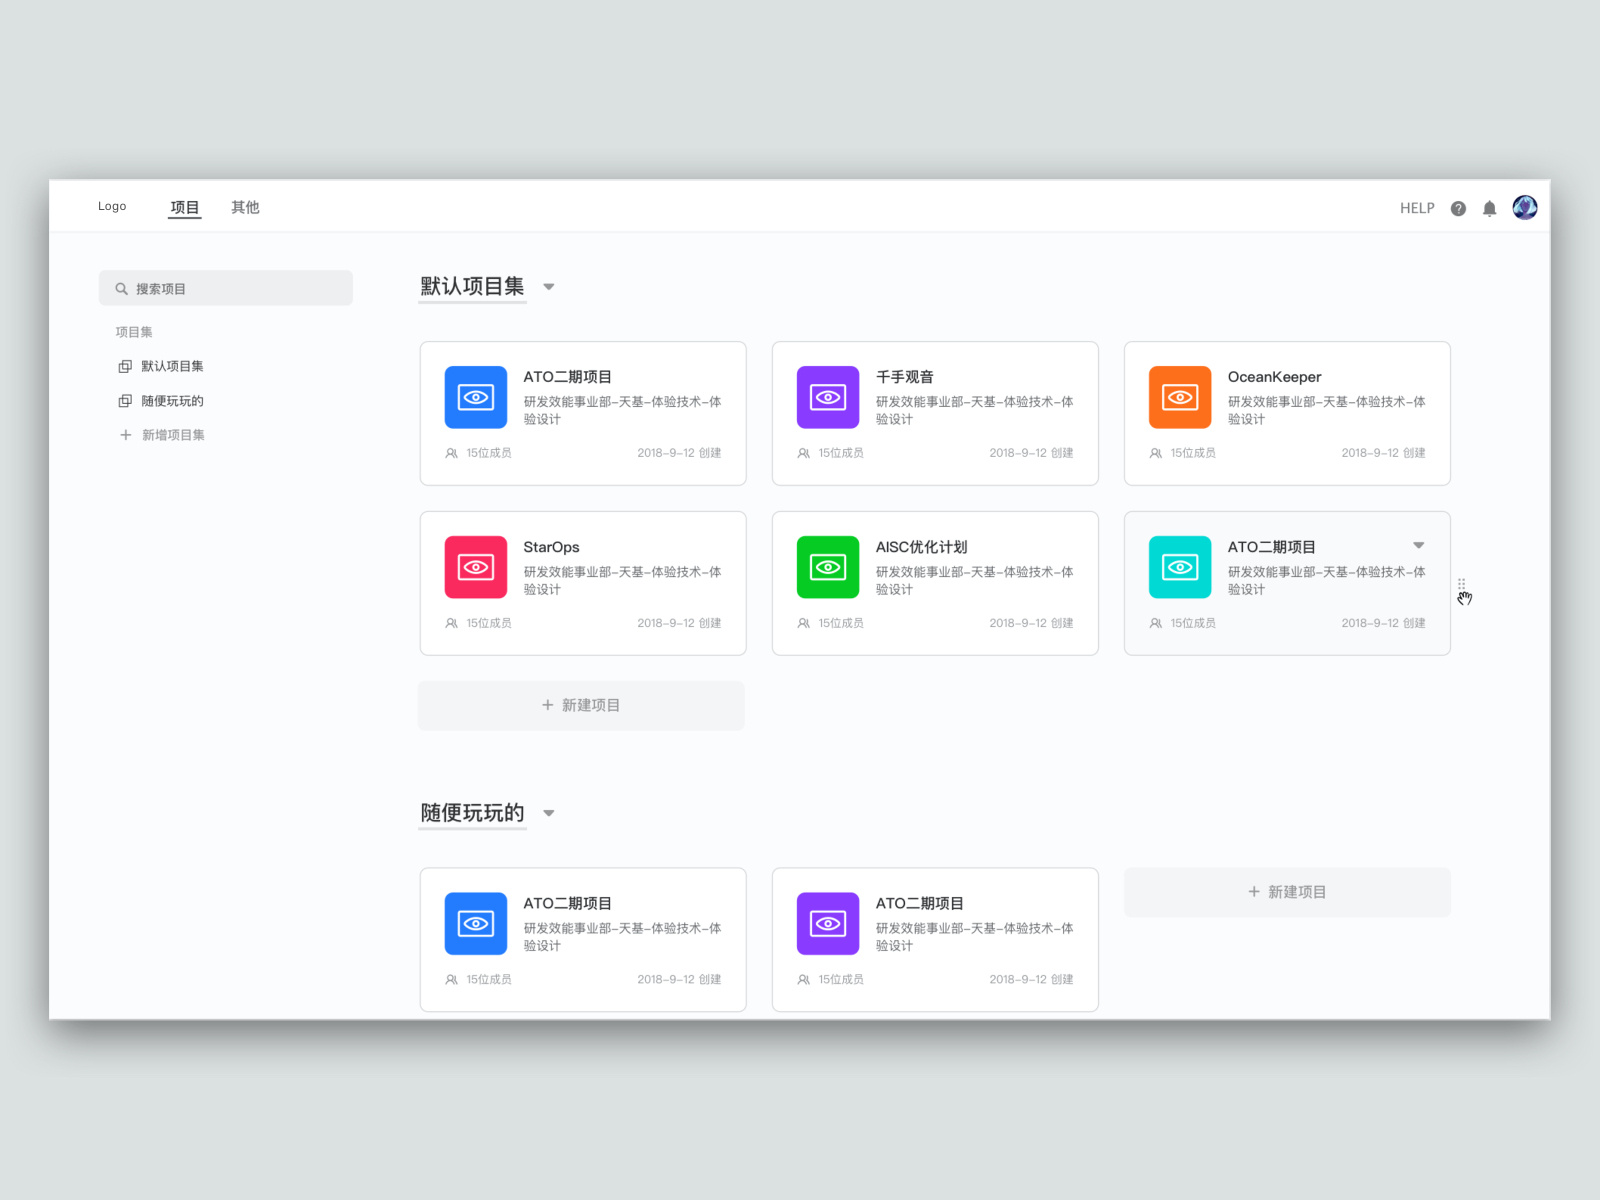Viewport: 1600px width, 1200px height.
Task: Click the green AISC优化计划 project icon
Action: 827,567
